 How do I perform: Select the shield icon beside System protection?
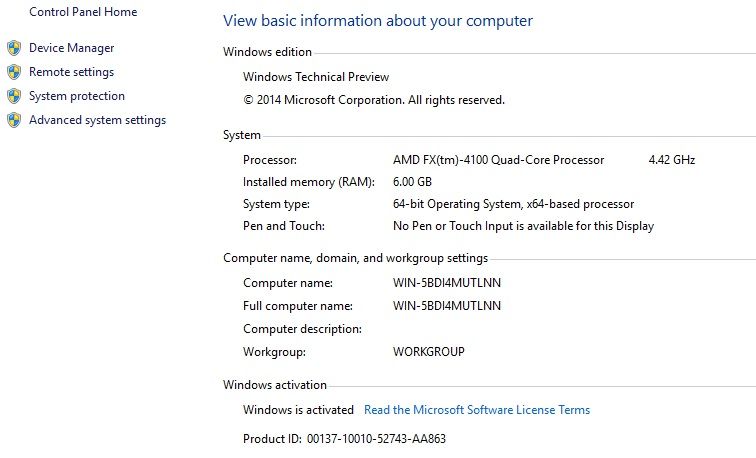(x=13, y=96)
